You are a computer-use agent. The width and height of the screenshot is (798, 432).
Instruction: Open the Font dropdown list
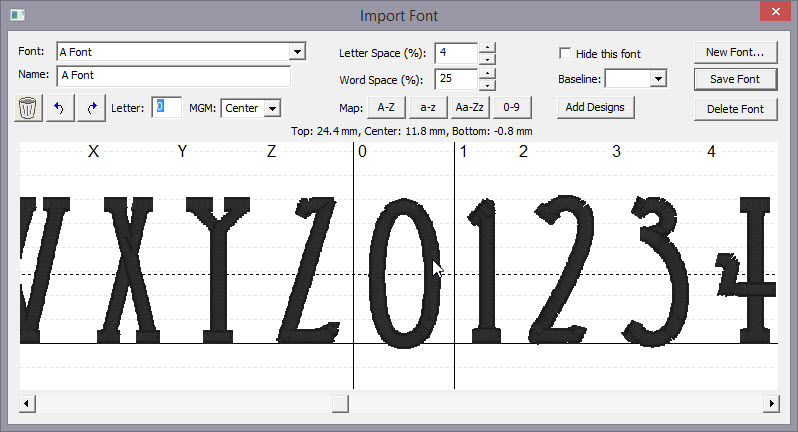pos(296,51)
